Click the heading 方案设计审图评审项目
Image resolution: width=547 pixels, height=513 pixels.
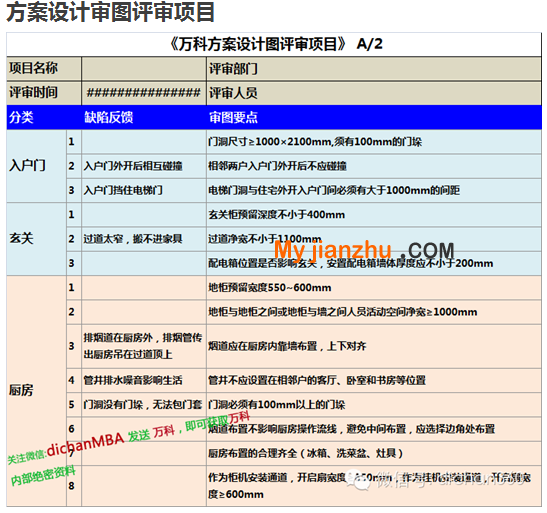click(110, 13)
